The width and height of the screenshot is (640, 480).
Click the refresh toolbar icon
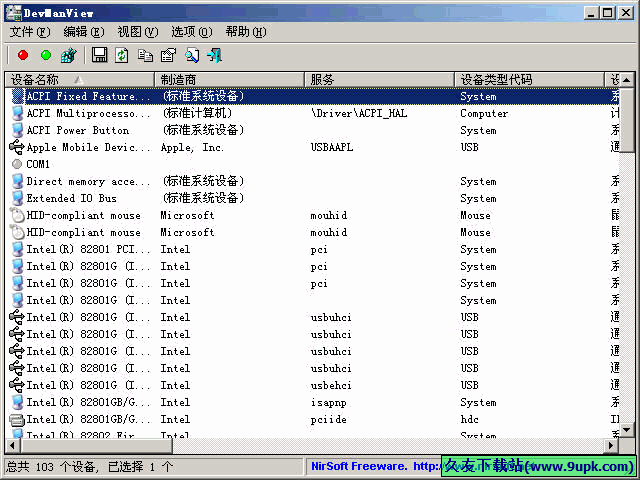(x=122, y=55)
